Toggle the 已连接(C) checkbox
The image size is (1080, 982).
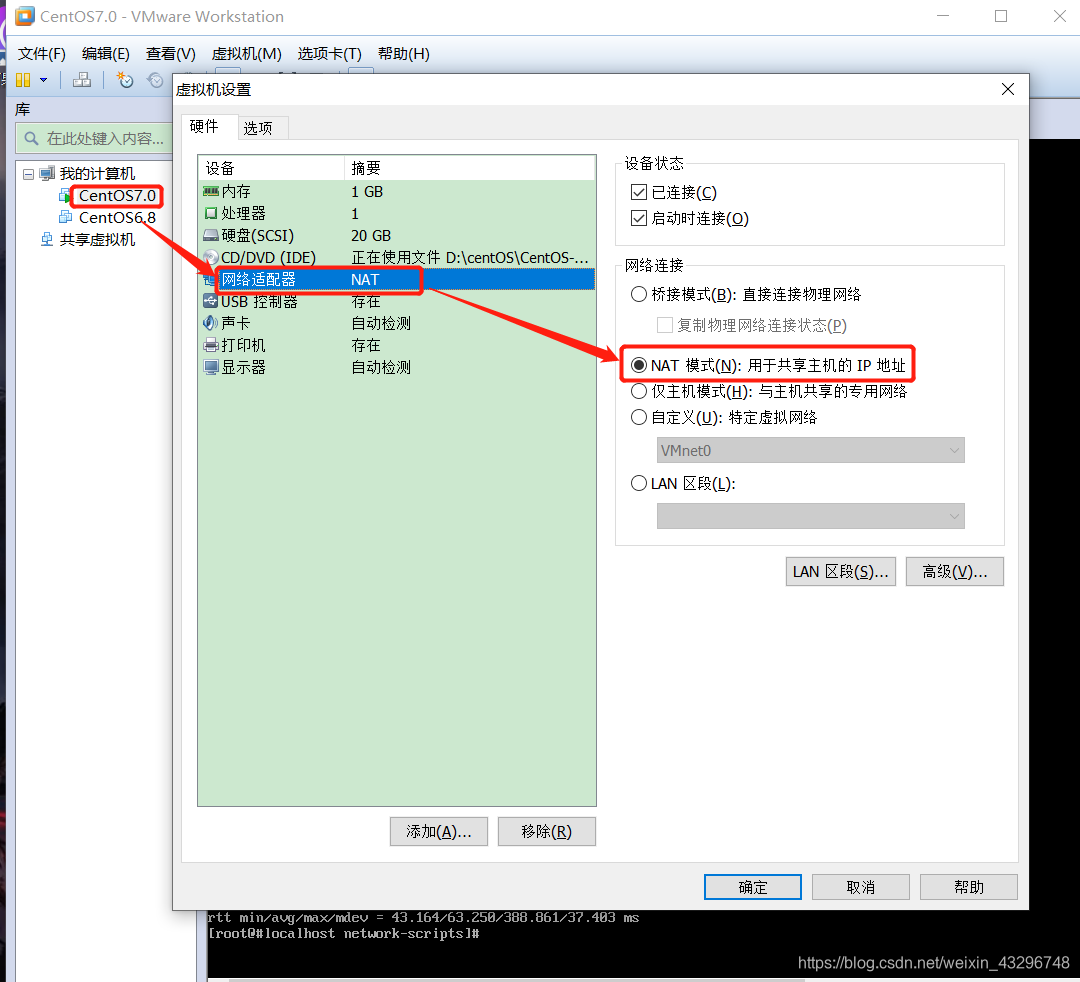click(639, 192)
